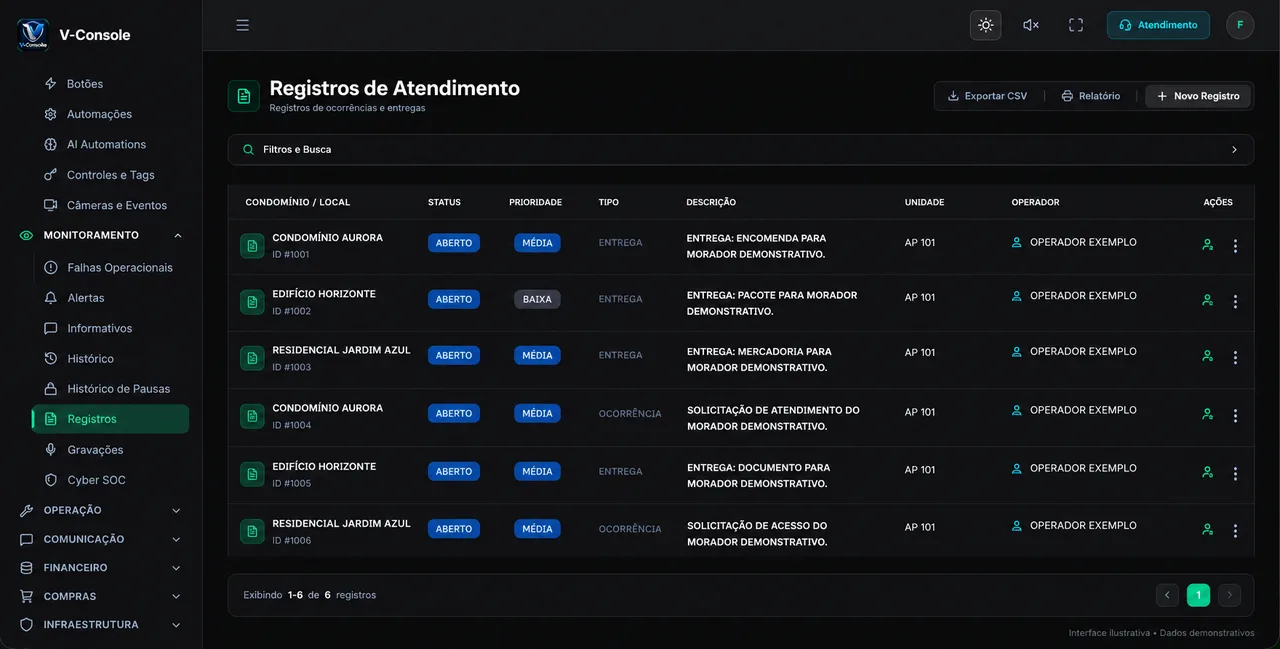Click the record icon for ID #1003
Viewport: 1280px width, 649px height.
point(252,358)
